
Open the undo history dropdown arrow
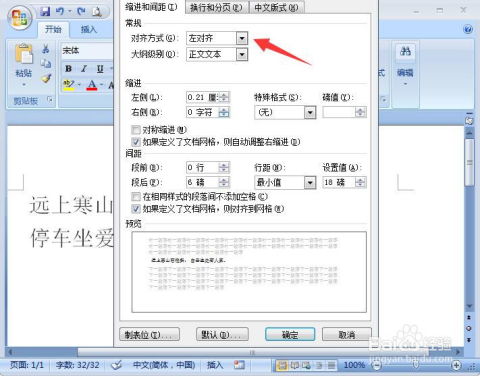tap(70, 12)
